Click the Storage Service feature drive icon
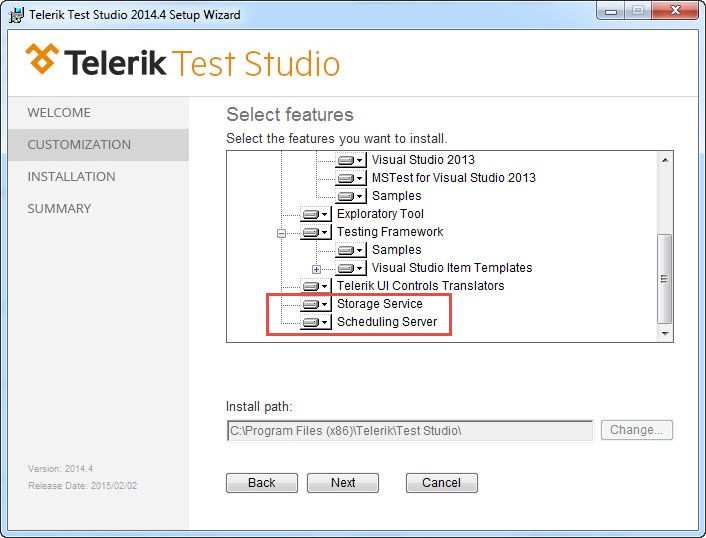706x538 pixels. 315,304
